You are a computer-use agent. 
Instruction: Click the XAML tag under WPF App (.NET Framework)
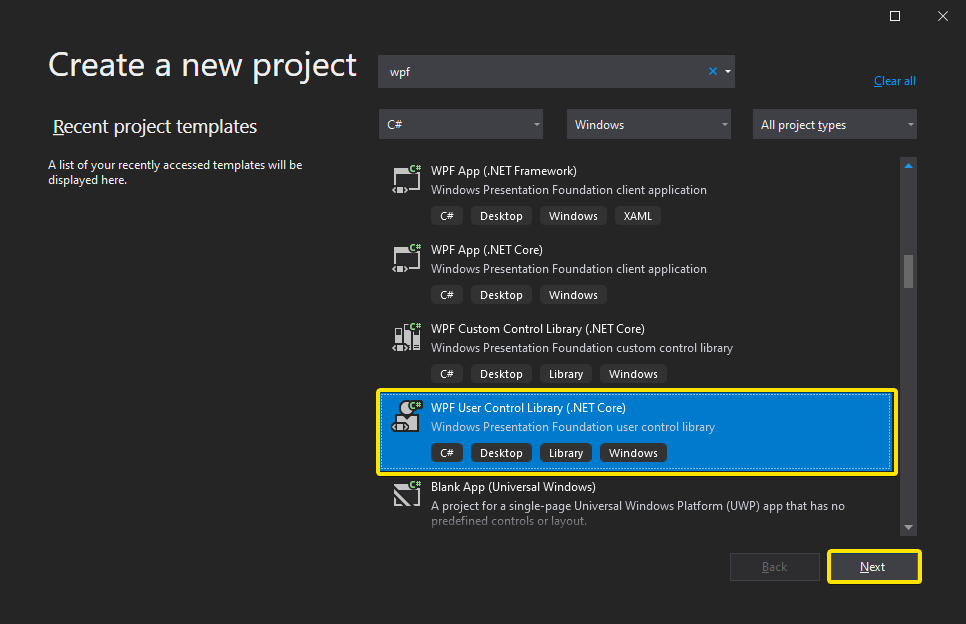[x=637, y=215]
